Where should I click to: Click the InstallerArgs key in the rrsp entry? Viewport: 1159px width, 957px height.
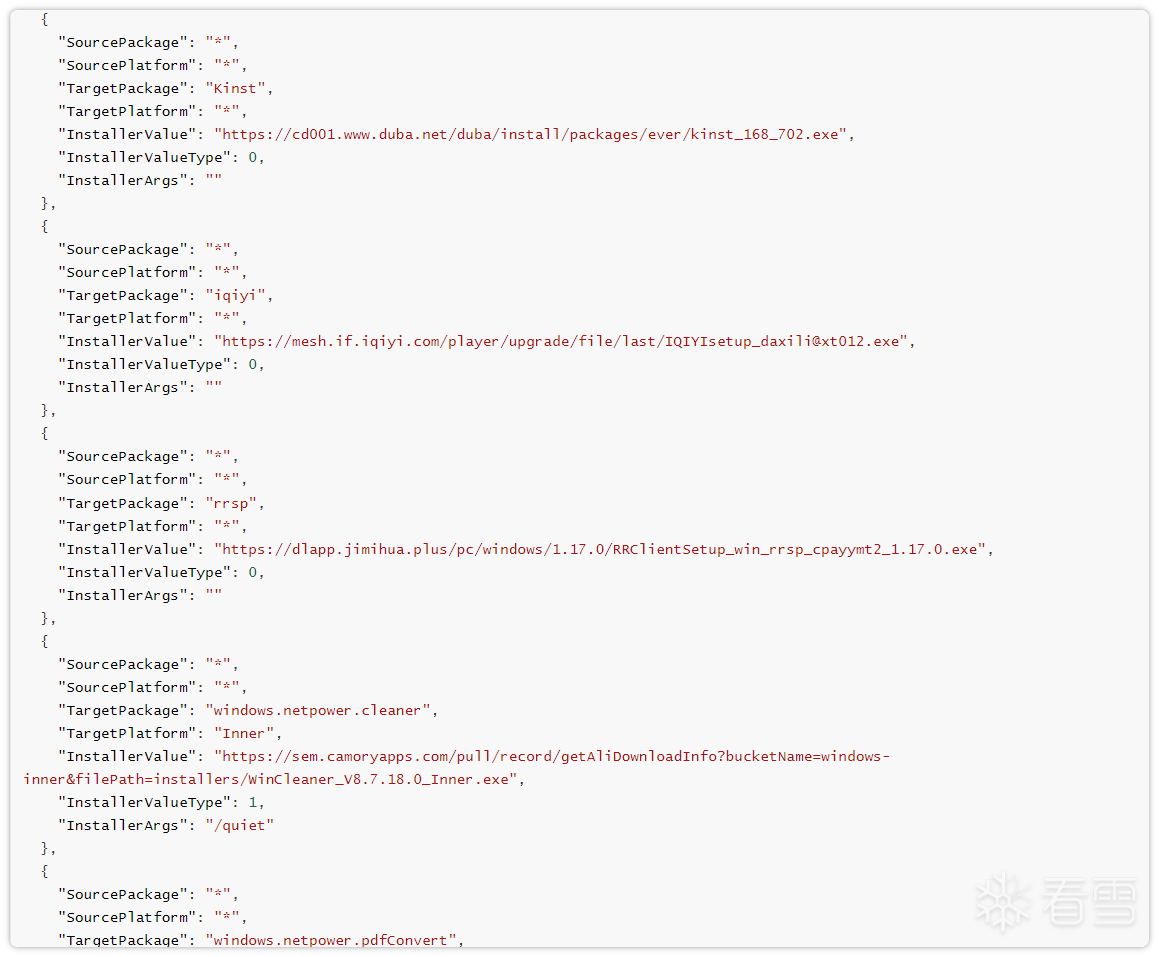(x=123, y=595)
